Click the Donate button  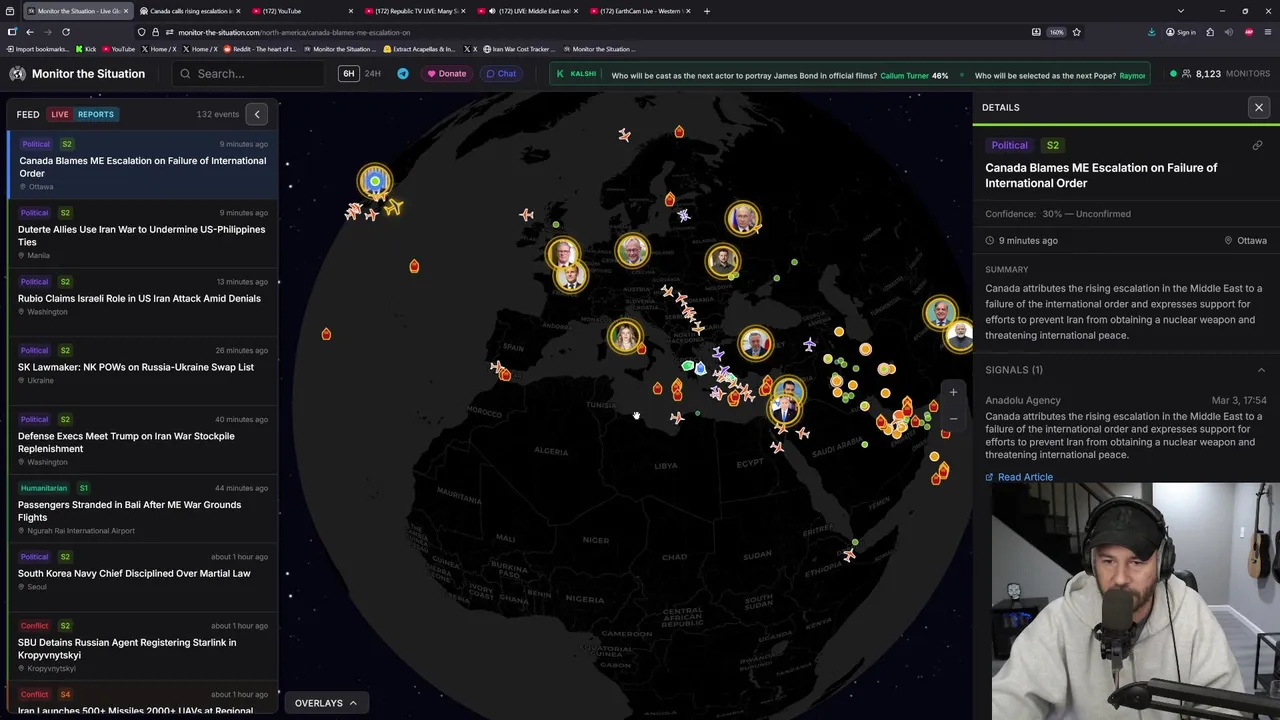pos(447,74)
